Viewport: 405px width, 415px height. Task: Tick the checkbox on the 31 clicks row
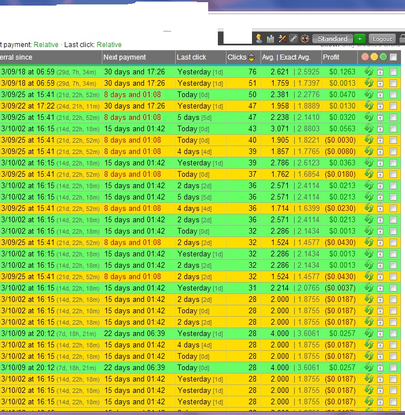tap(393, 288)
